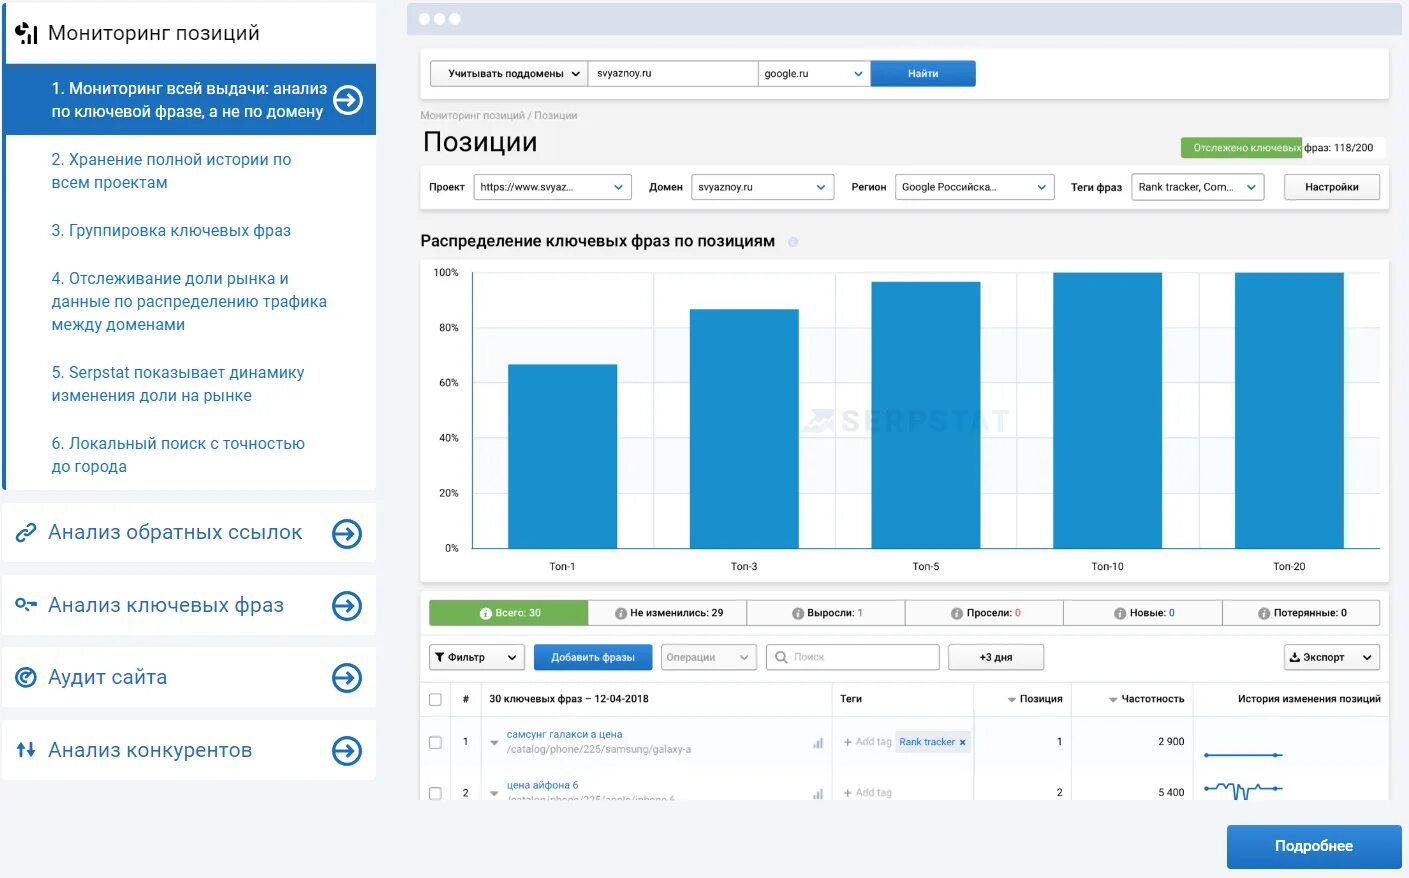Click arrow icon beside Аудит сайта
Screen dimensions: 1409x878
click(347, 678)
